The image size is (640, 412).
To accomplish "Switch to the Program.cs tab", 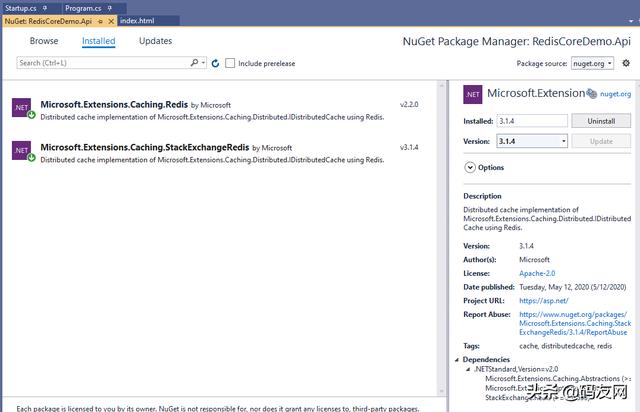I will point(83,8).
